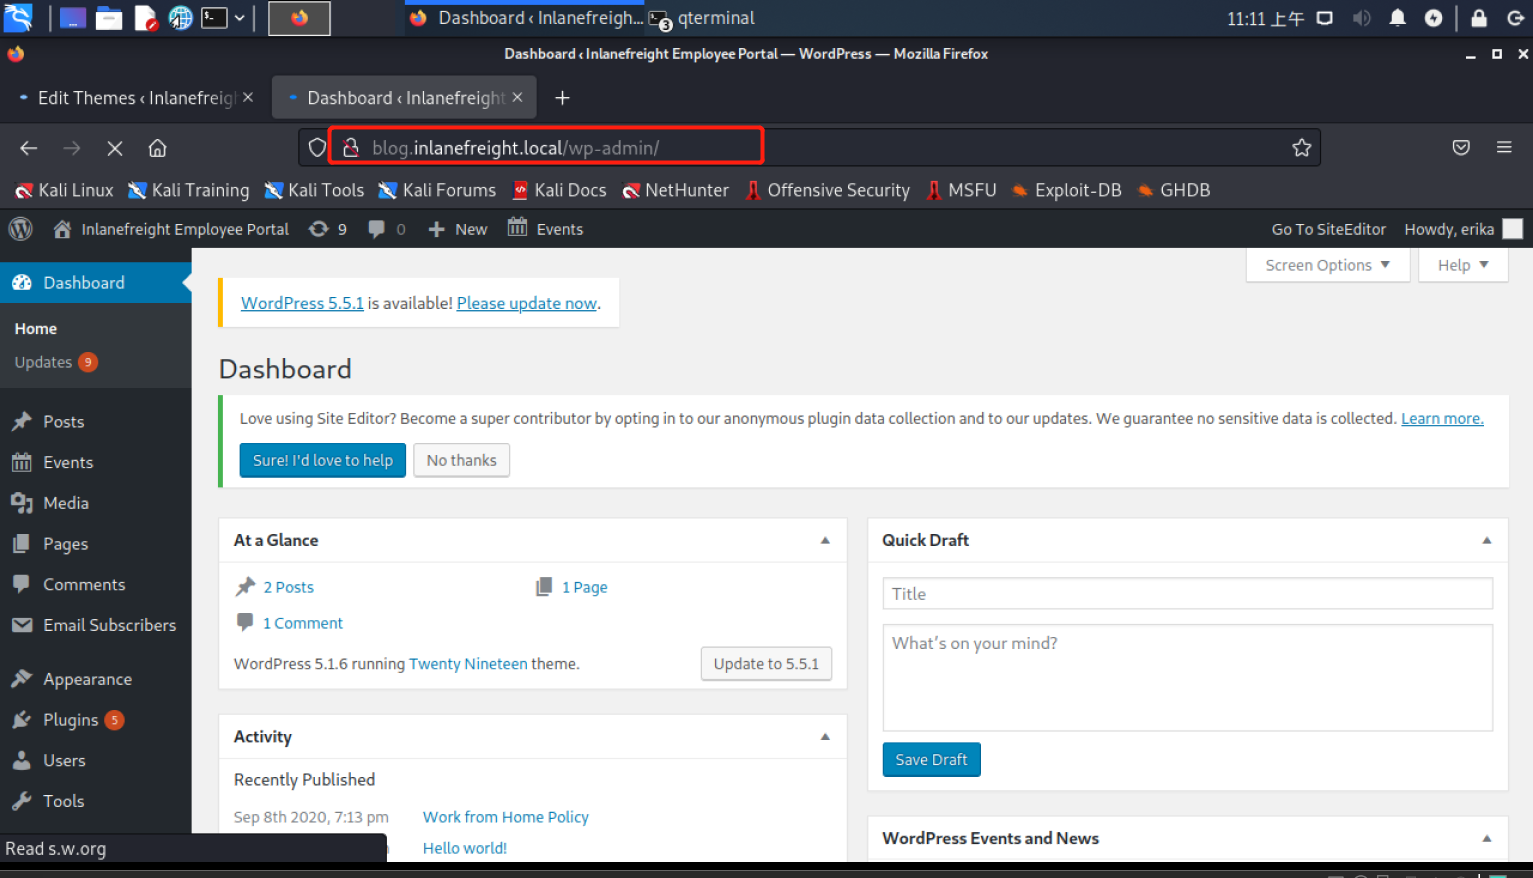
Task: Open the NetHunter bookmark
Action: [x=675, y=190]
